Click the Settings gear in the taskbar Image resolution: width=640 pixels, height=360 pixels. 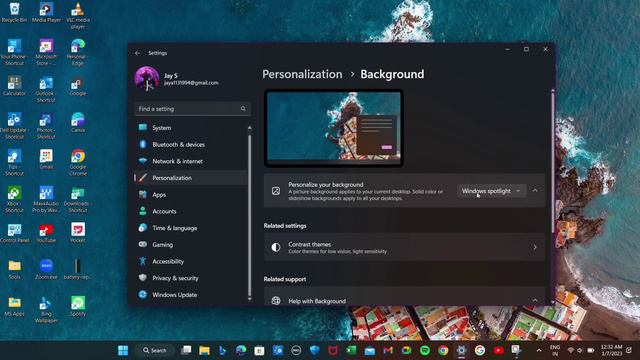(461, 350)
